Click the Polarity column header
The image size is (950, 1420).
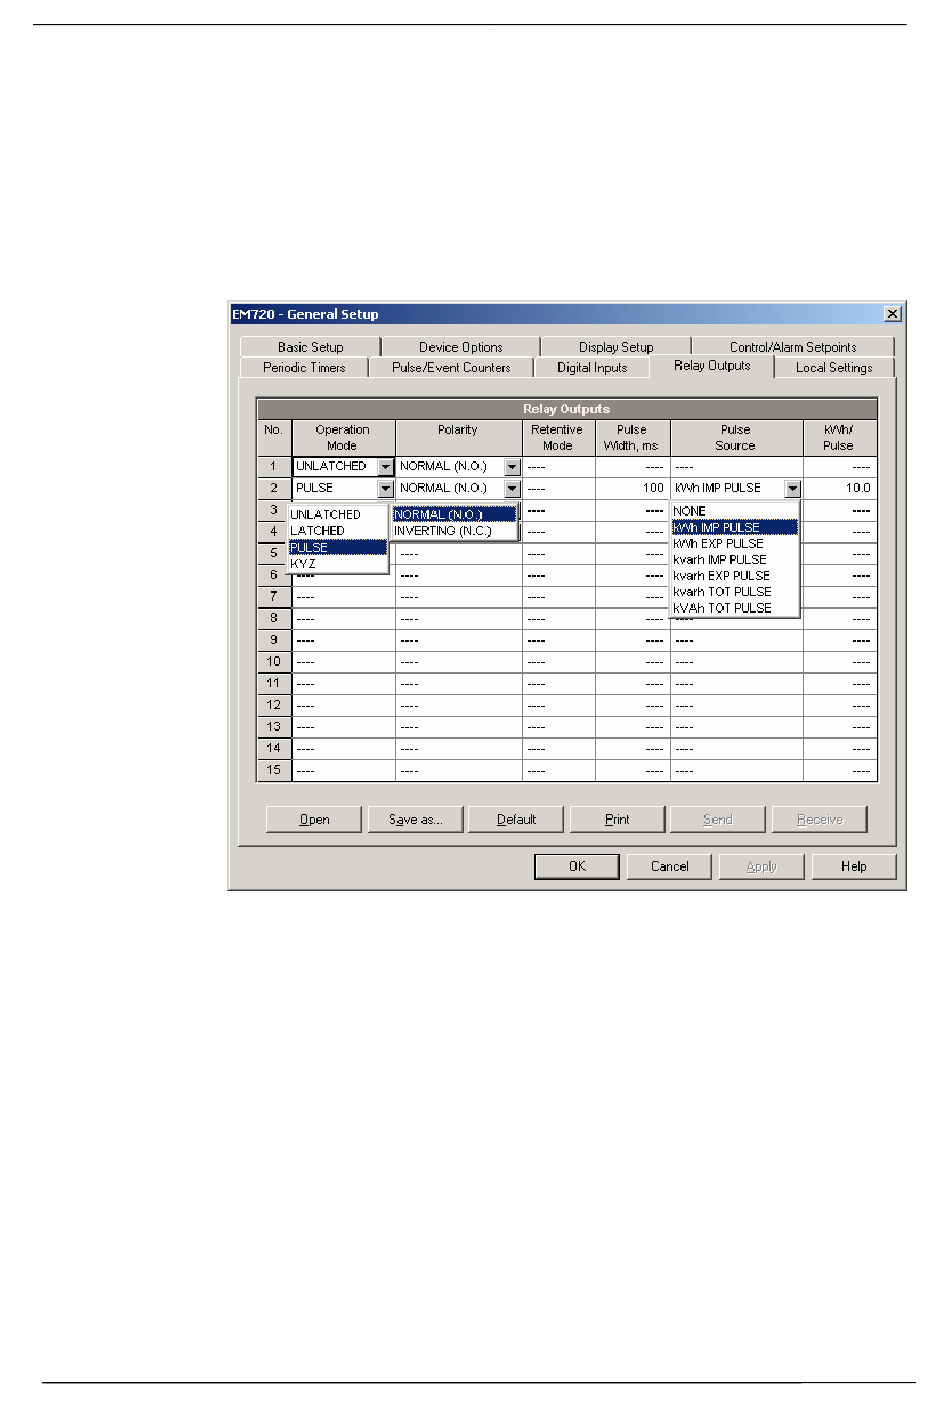[458, 438]
